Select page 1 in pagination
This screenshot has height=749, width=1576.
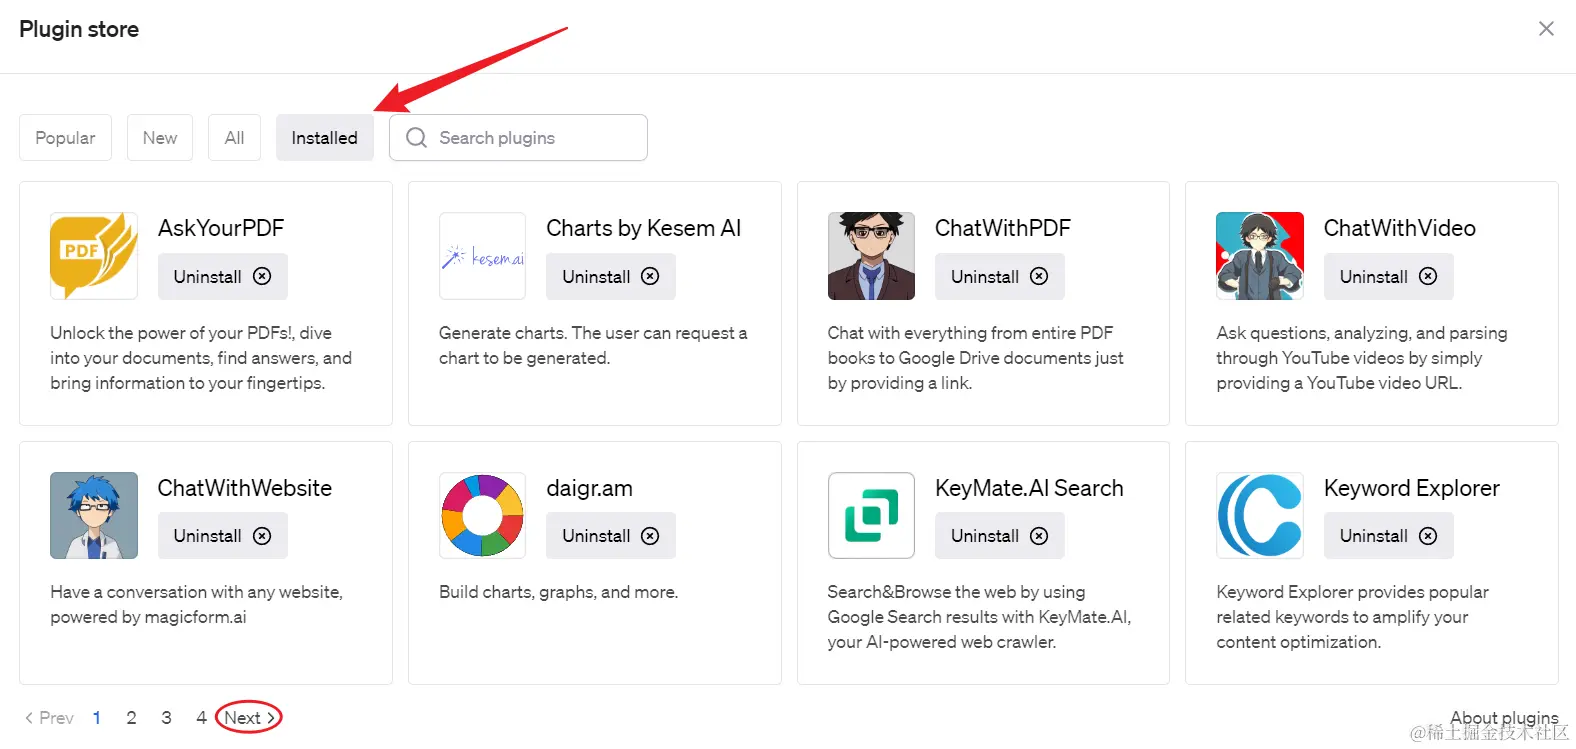97,717
